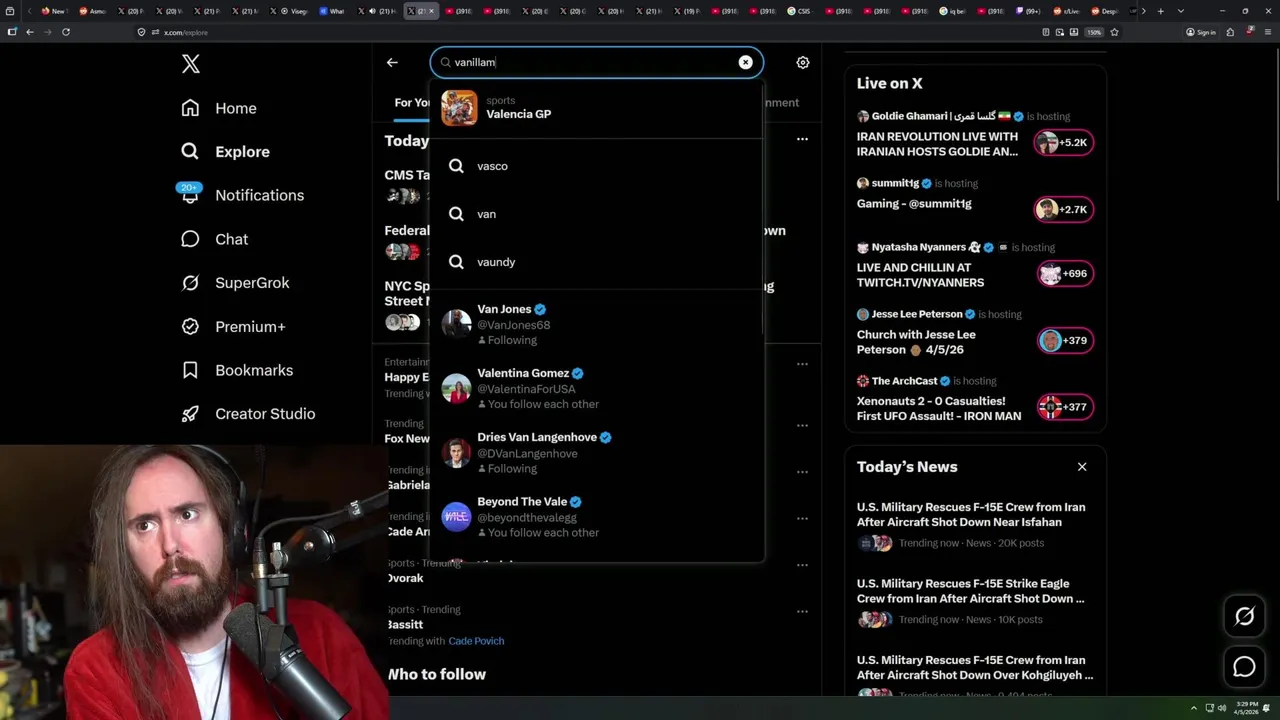Choose the 'van' search suggestion

coord(597,214)
